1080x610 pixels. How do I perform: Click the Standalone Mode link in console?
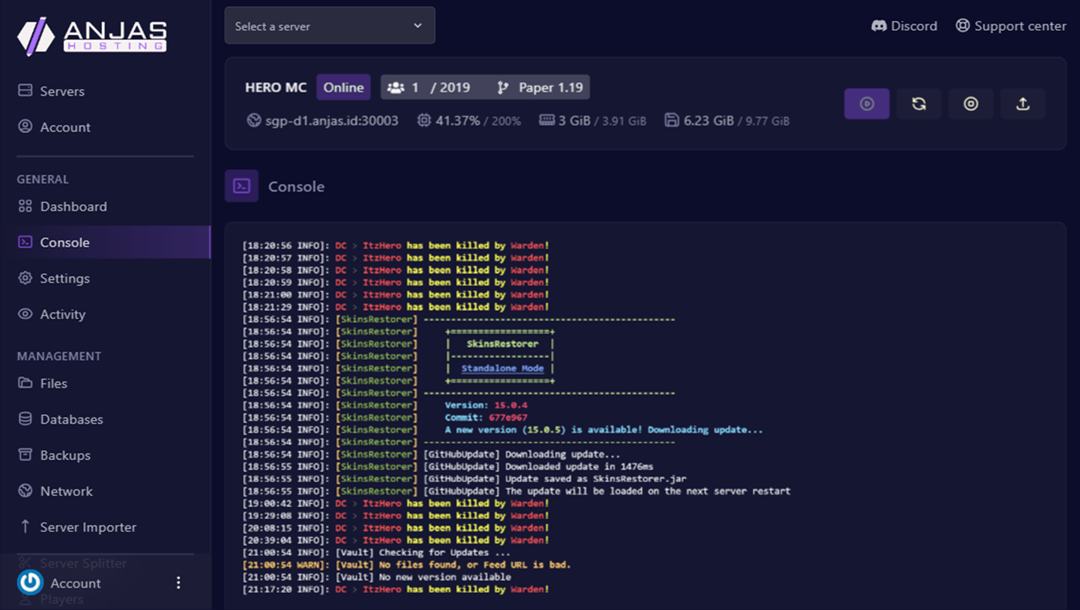(x=503, y=368)
